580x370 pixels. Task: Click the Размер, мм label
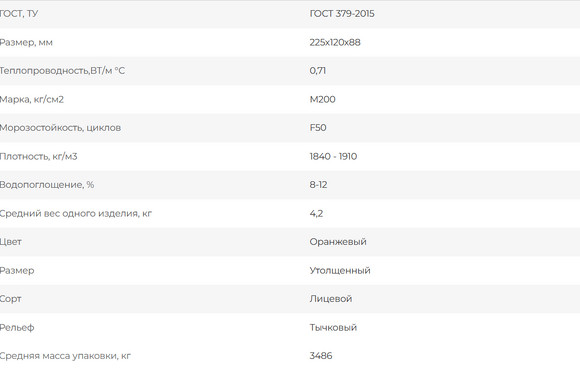[x=26, y=43]
